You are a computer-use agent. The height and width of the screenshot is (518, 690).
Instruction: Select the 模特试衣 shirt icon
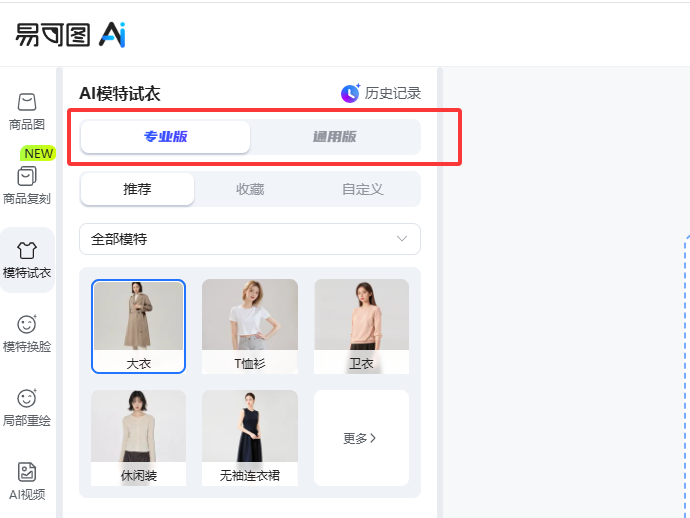coord(27,250)
